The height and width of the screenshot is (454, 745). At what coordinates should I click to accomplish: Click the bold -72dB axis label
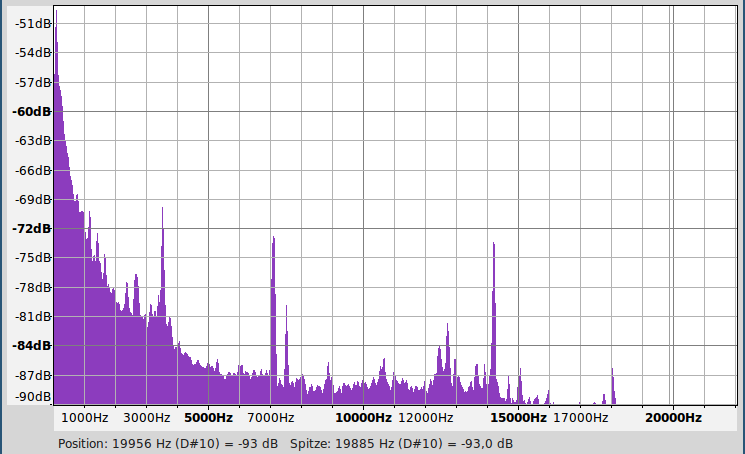point(31,229)
